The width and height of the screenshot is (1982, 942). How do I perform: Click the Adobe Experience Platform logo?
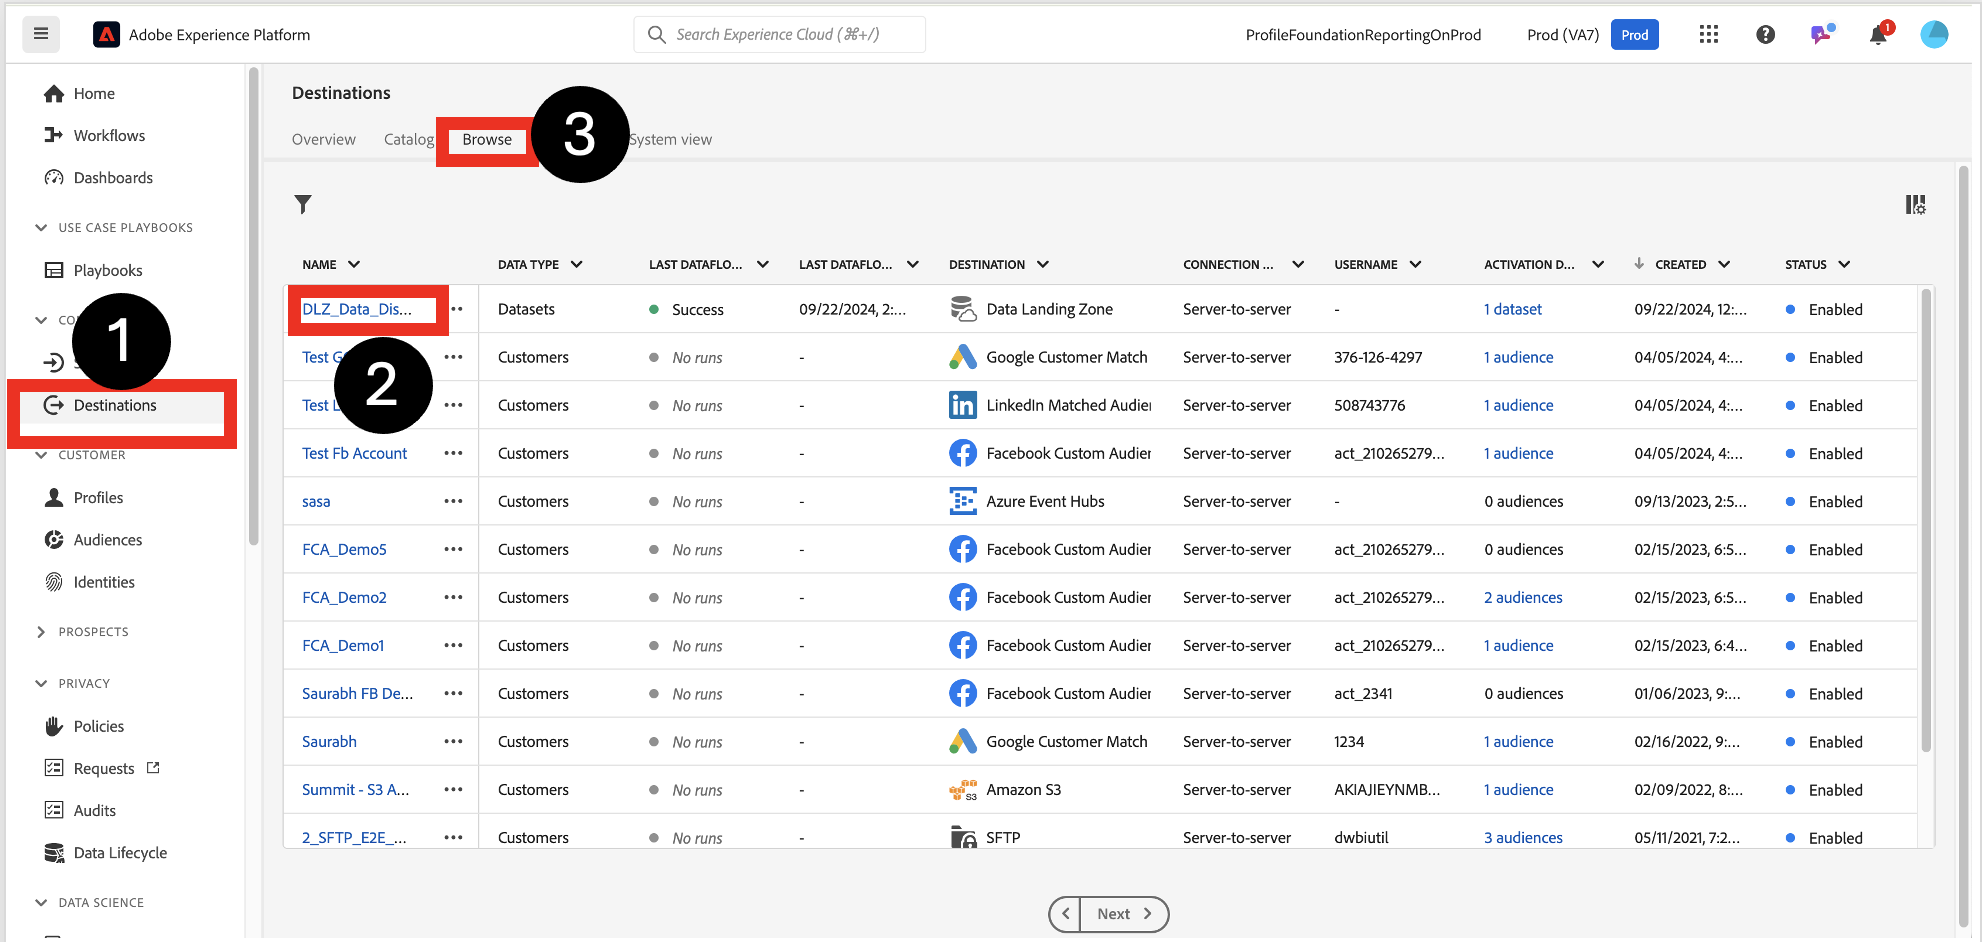[106, 35]
